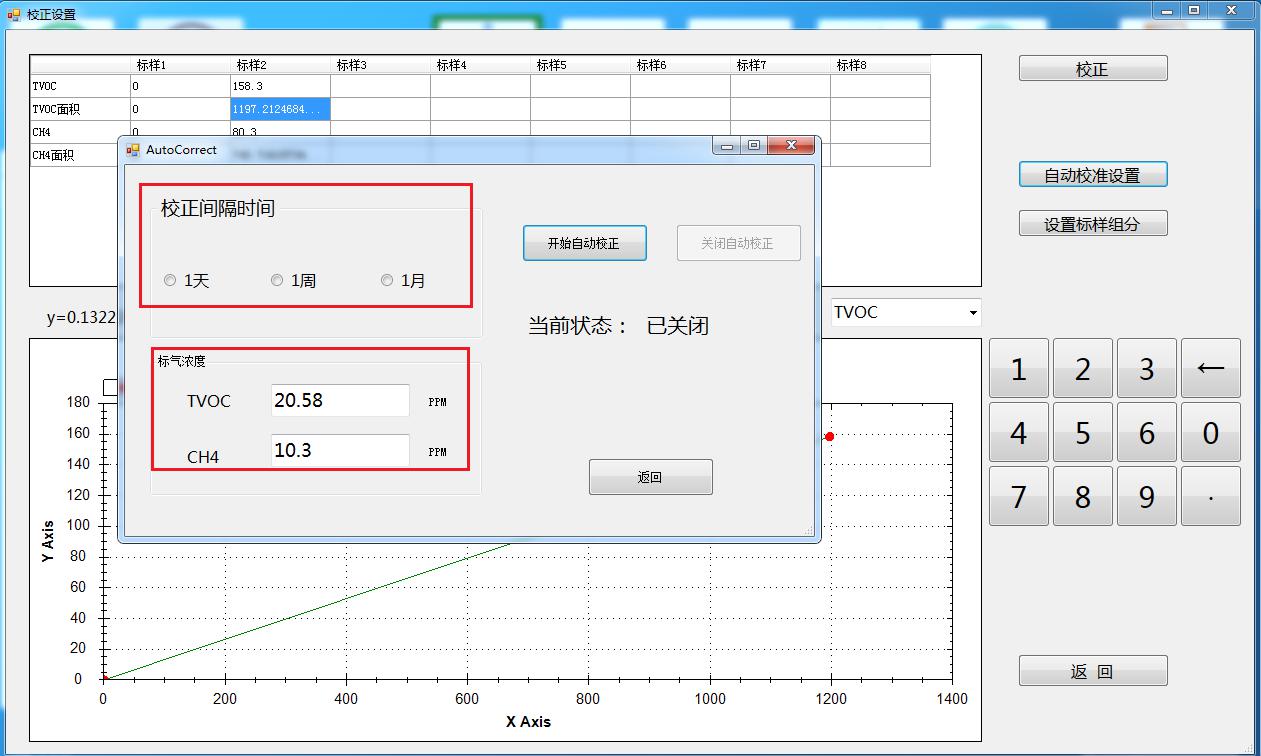Select the 1天 interval radio button

170,281
